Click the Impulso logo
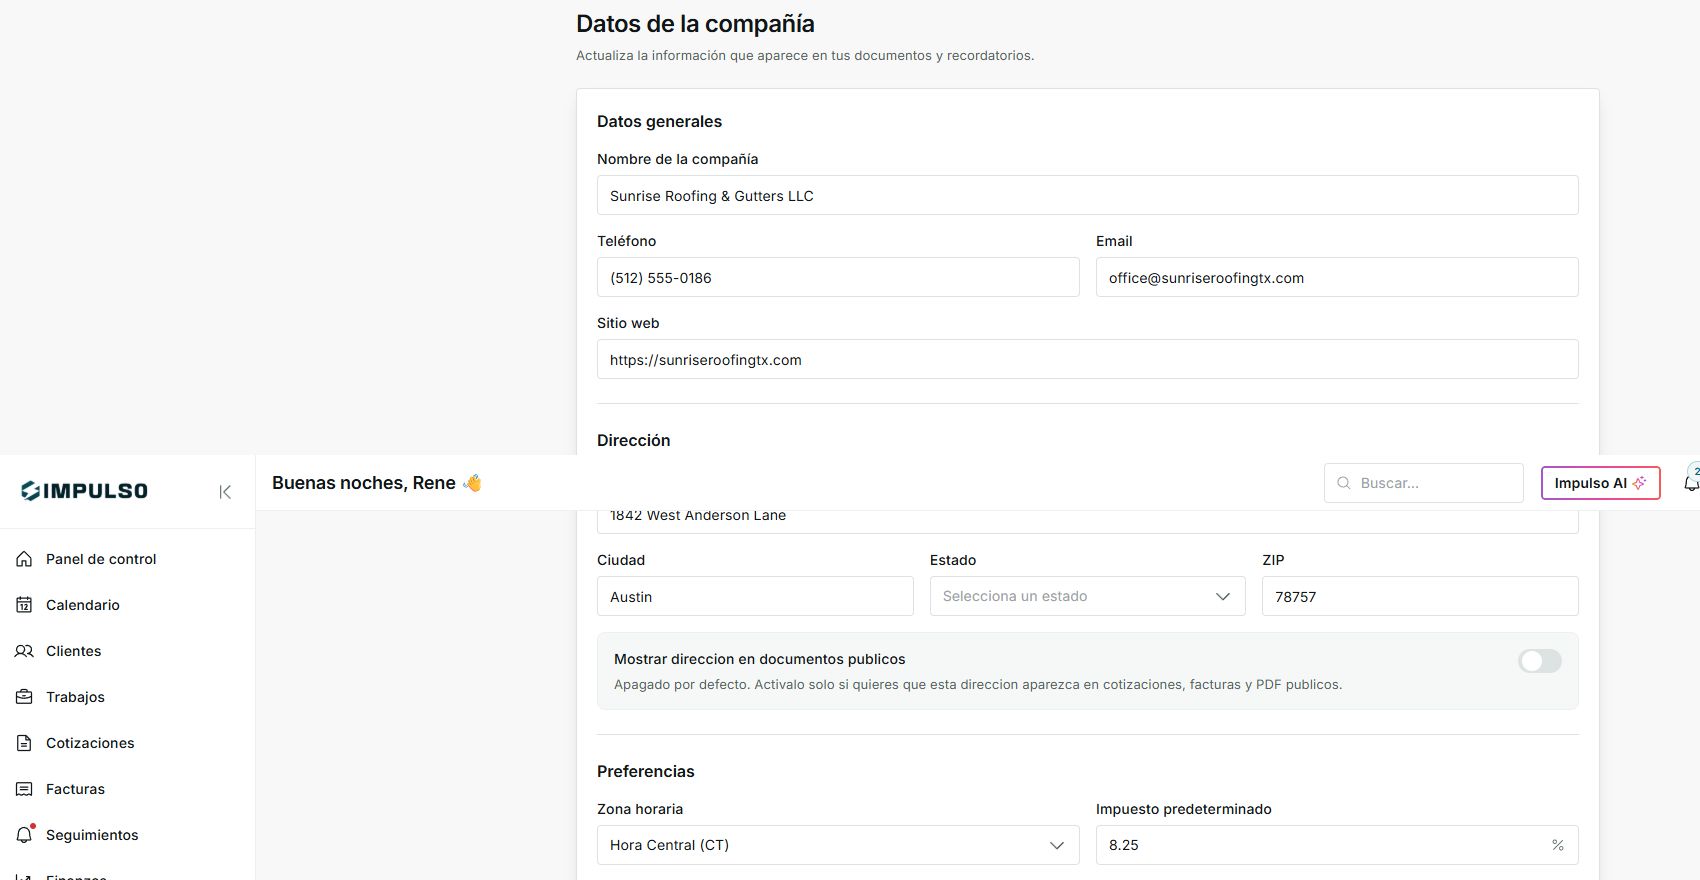The image size is (1700, 880). click(x=85, y=491)
